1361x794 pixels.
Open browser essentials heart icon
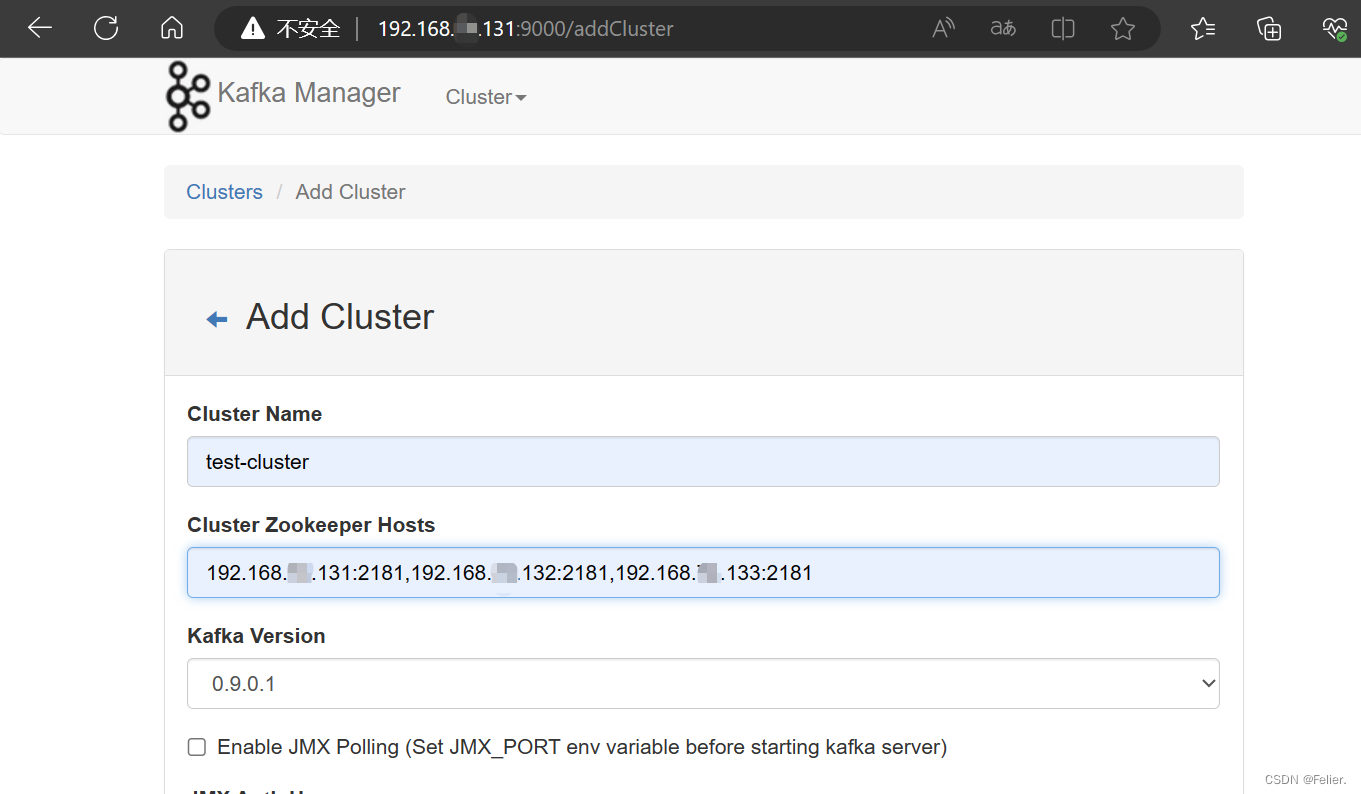(1335, 29)
